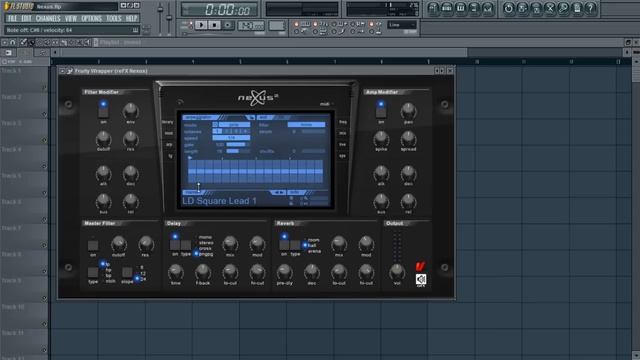Click the Amp Modifier spread knob
Screen dimensions: 640x360
click(x=408, y=139)
